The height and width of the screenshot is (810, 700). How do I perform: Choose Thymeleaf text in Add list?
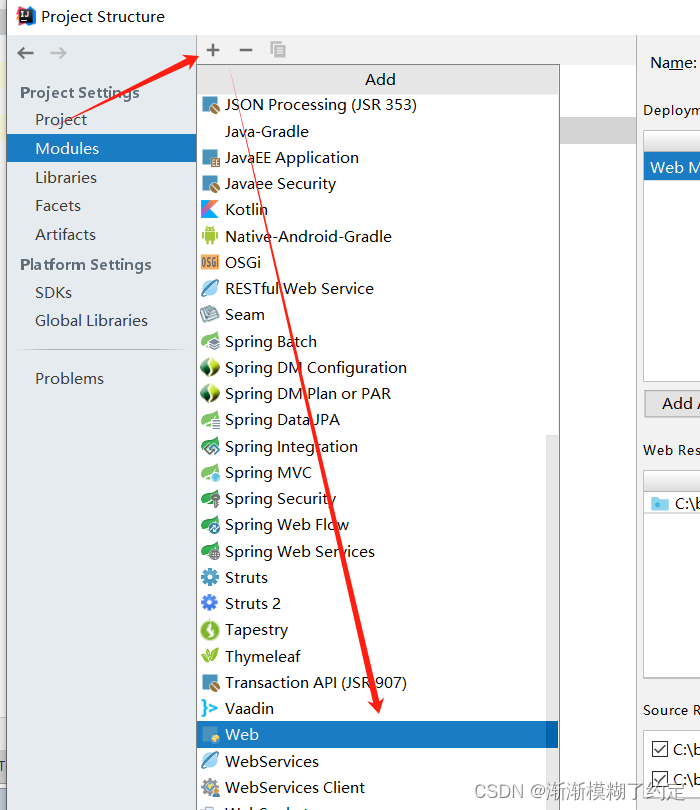pyautogui.click(x=262, y=657)
